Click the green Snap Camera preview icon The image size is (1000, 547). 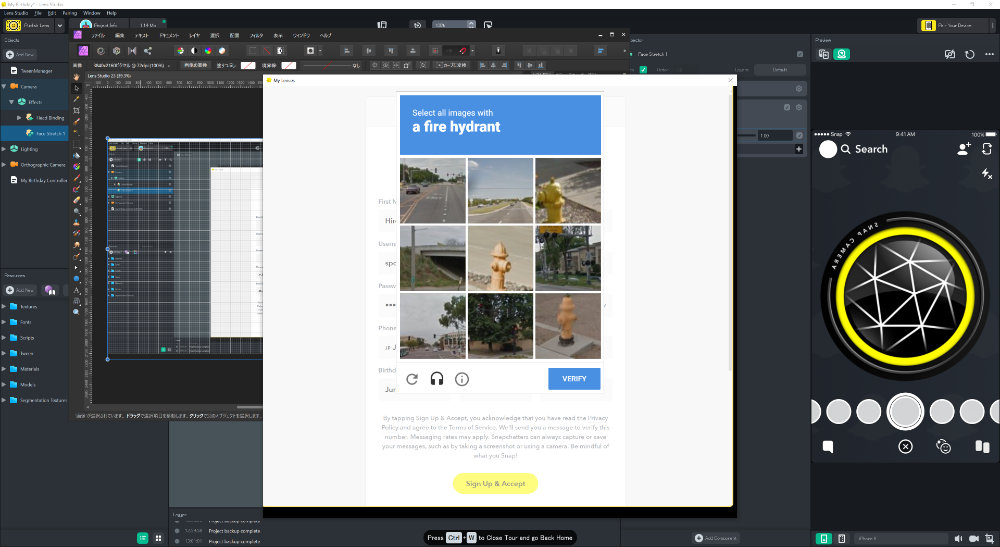click(841, 54)
